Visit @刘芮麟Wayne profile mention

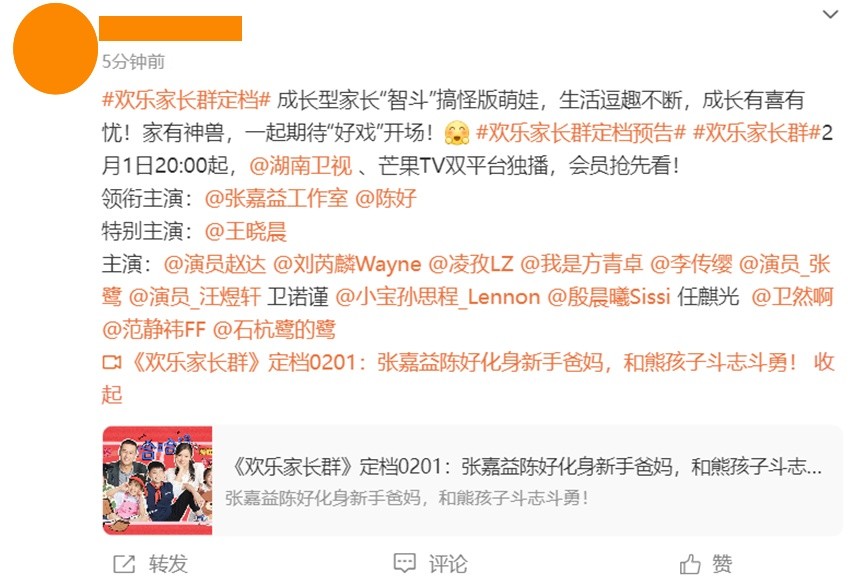pyautogui.click(x=347, y=264)
